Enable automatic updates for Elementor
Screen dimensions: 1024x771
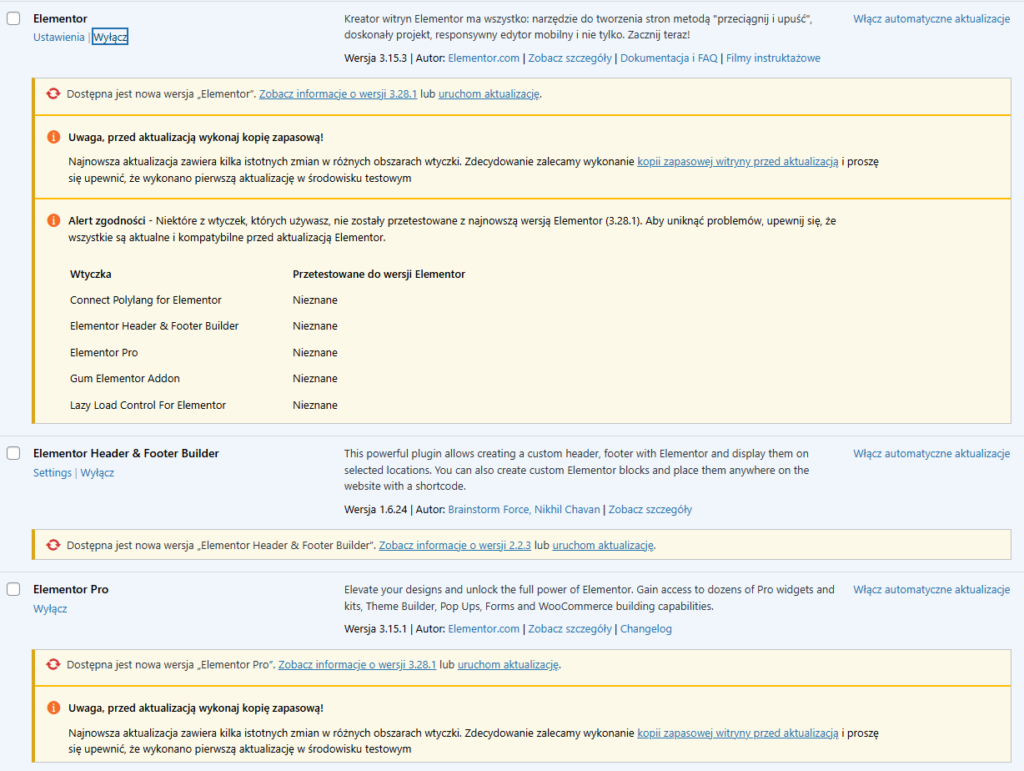931,17
